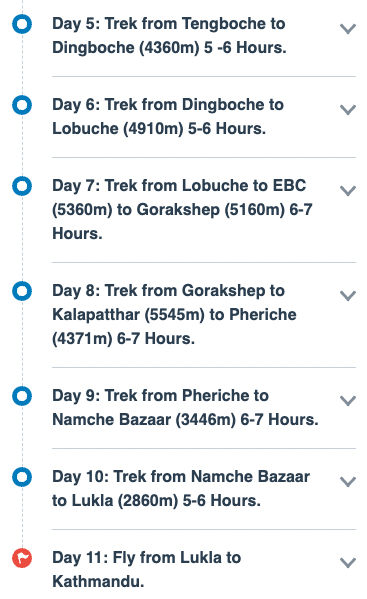The width and height of the screenshot is (367, 599).
Task: Open Day 5 Trek from Tengboche heading
Action: click(x=169, y=36)
